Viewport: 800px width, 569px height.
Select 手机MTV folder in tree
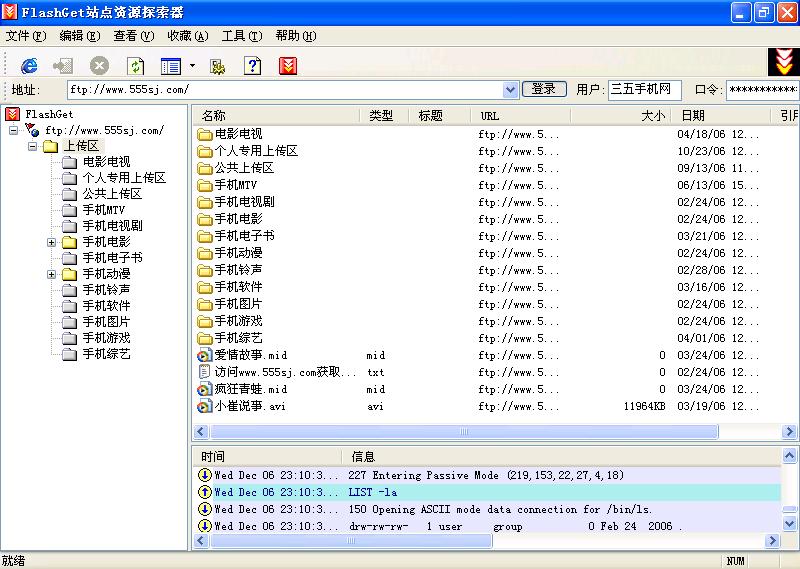[x=104, y=210]
